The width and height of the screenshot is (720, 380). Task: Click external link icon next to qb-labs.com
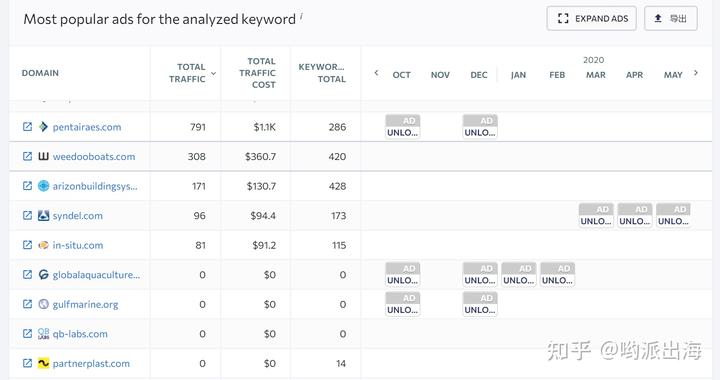coord(28,334)
